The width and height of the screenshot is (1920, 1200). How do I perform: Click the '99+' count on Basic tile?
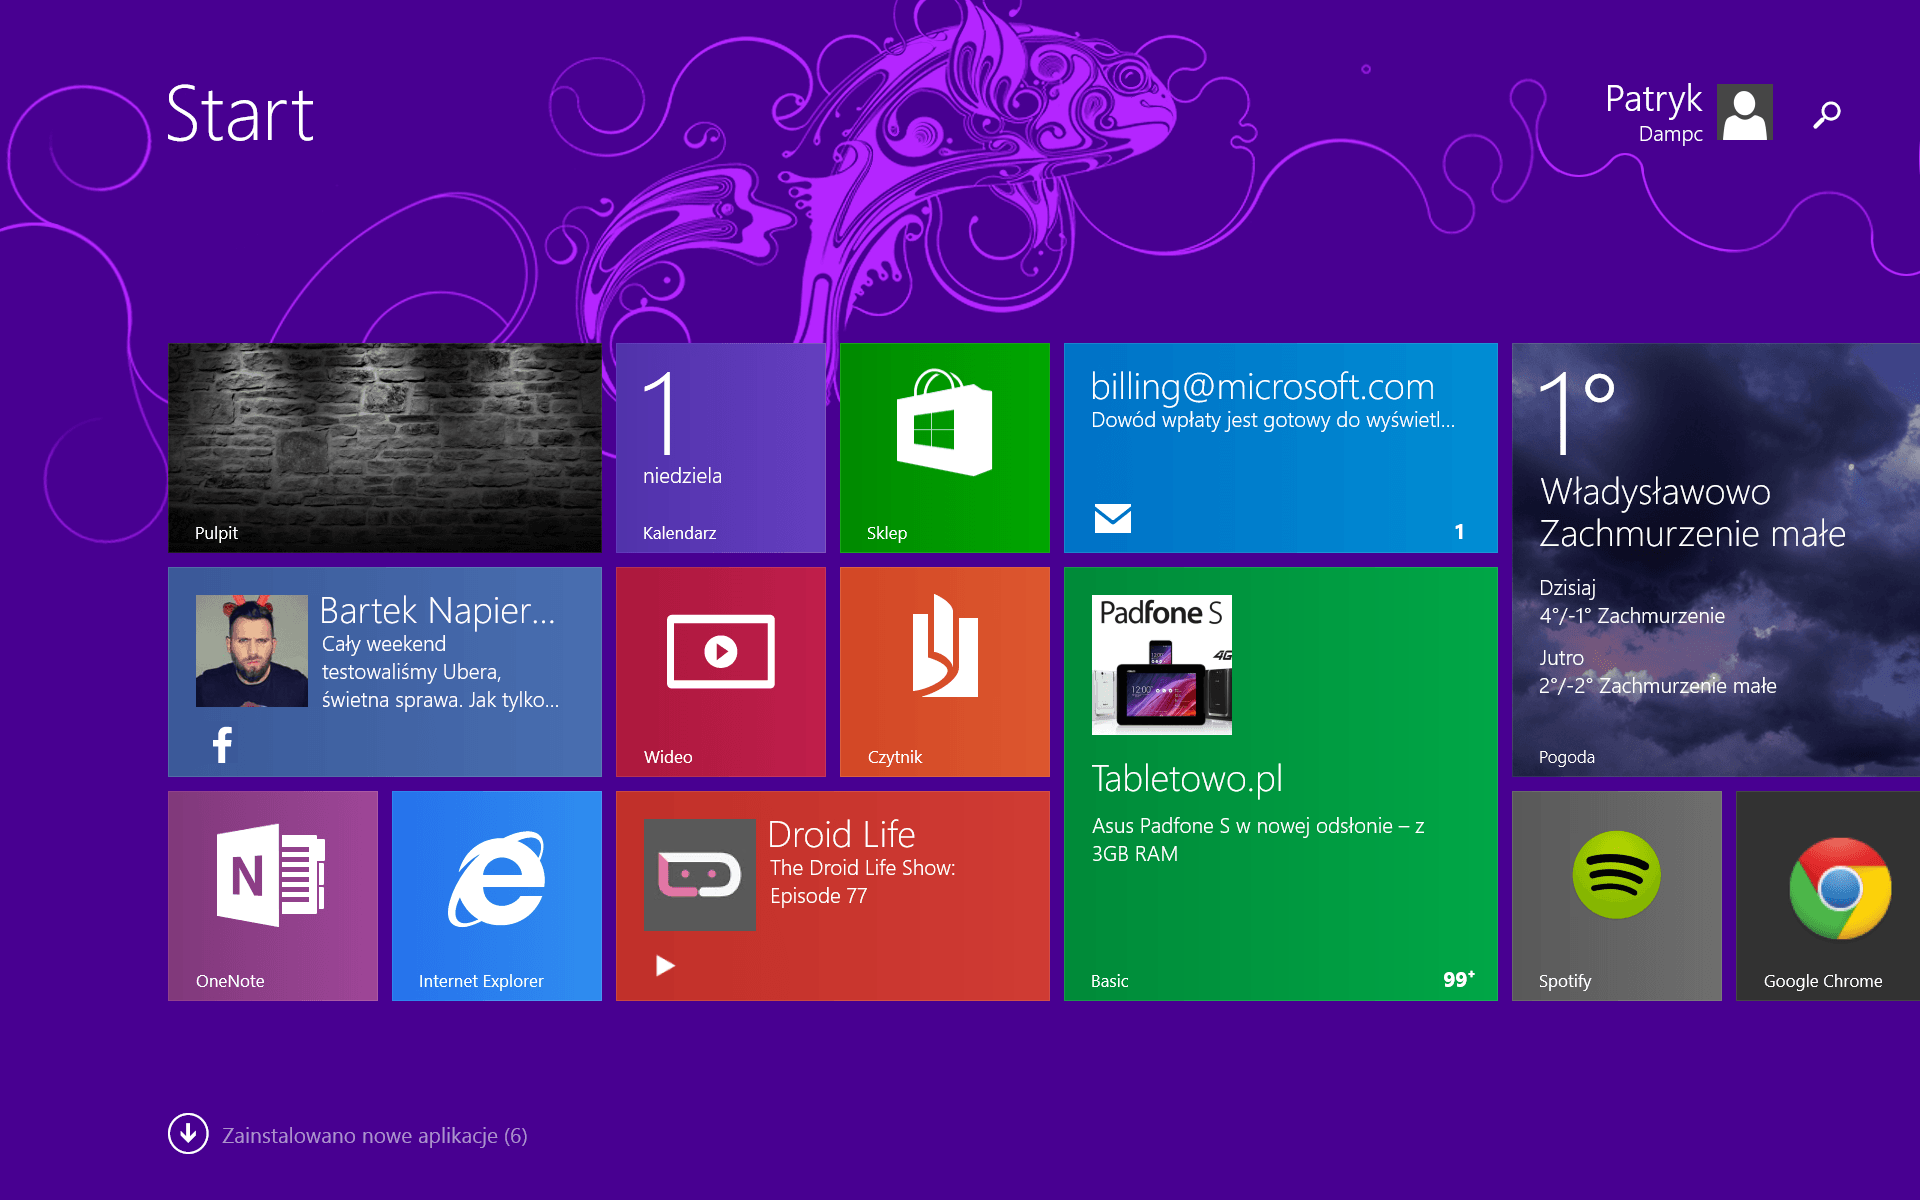pyautogui.click(x=1459, y=979)
